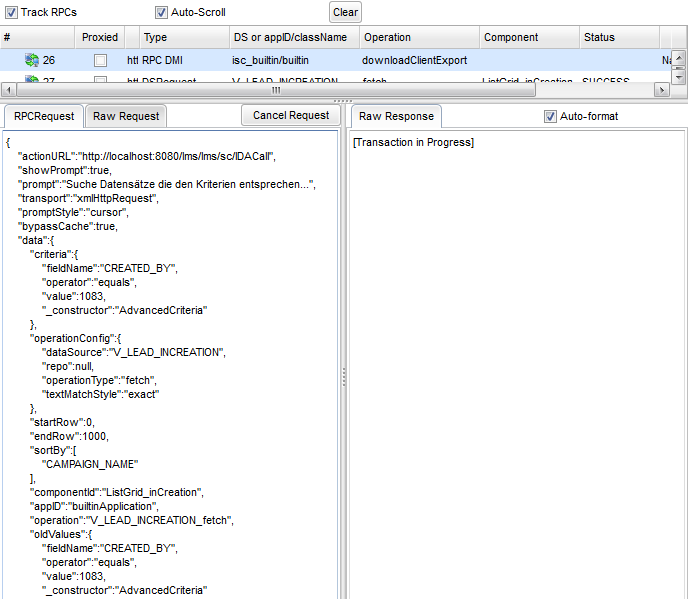Click the DS or appID/className column header
This screenshot has width=688, height=599.
293,37
